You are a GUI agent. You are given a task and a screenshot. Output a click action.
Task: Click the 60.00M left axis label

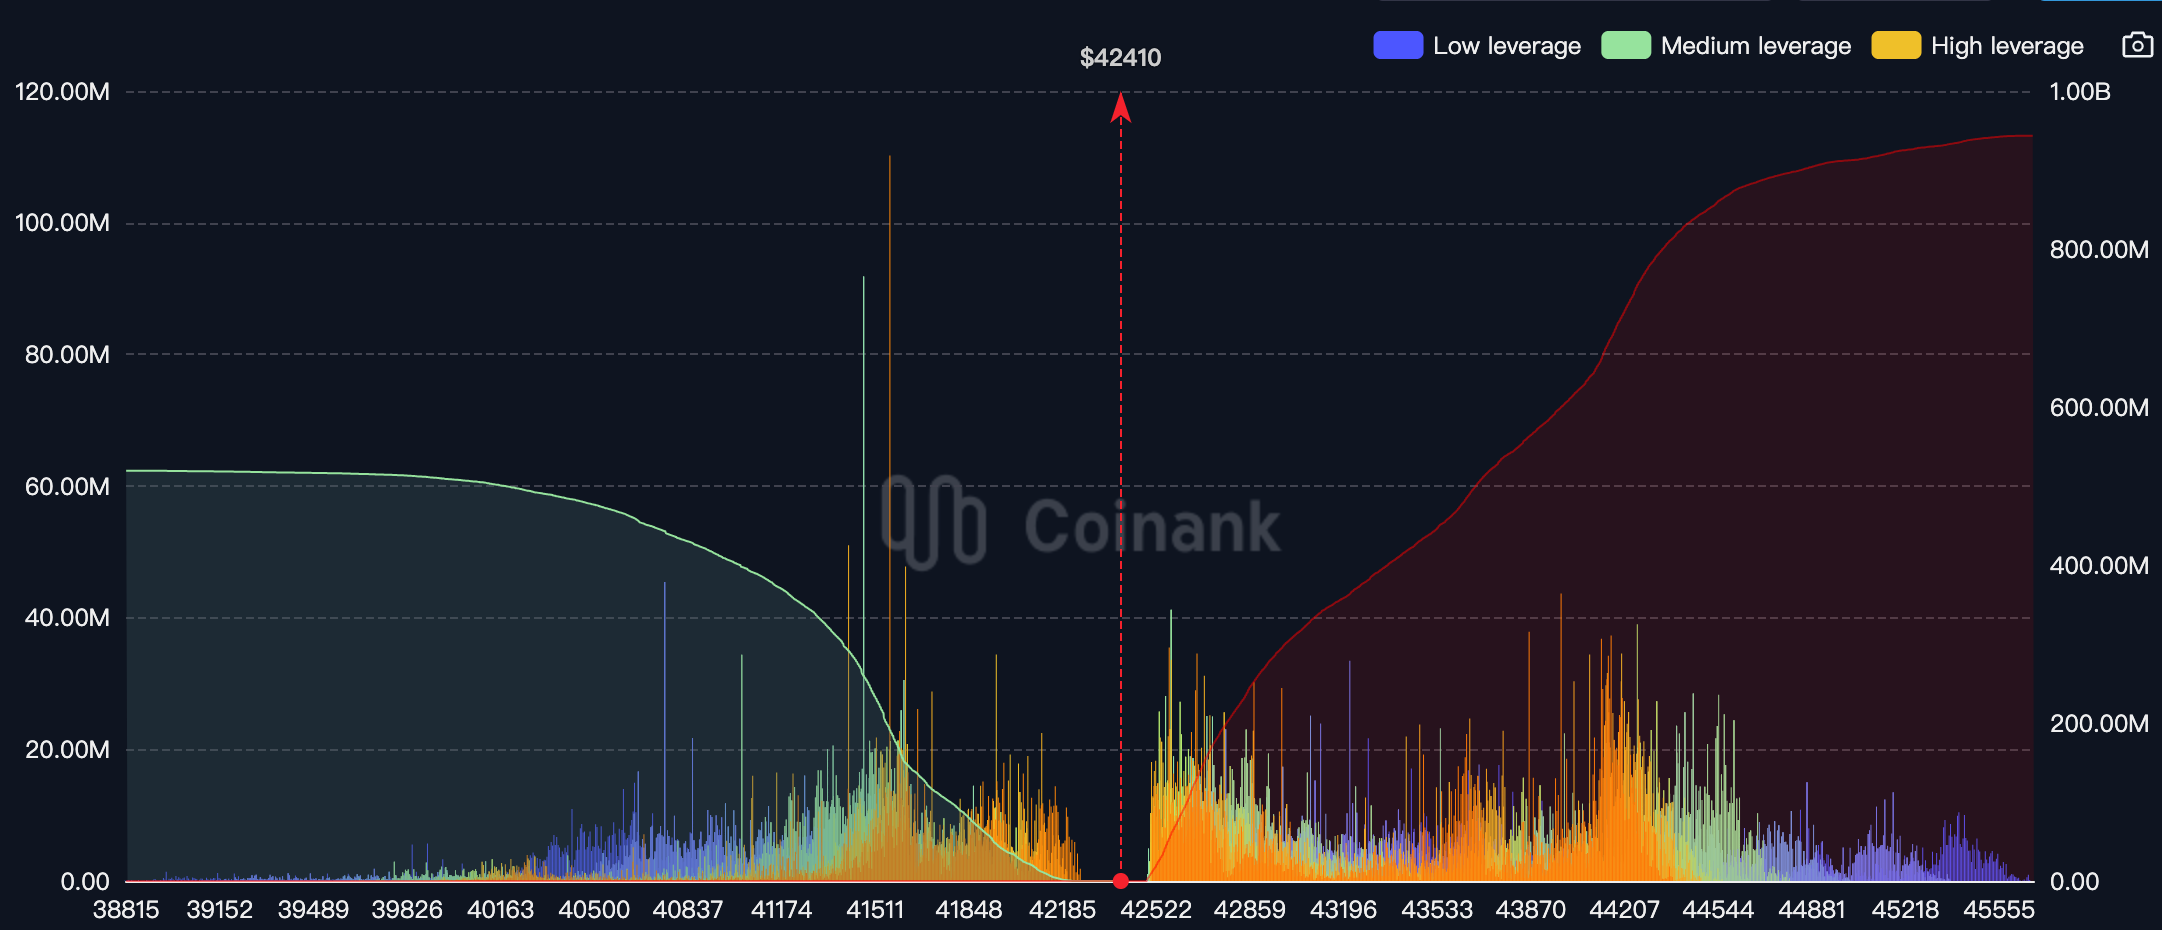67,487
